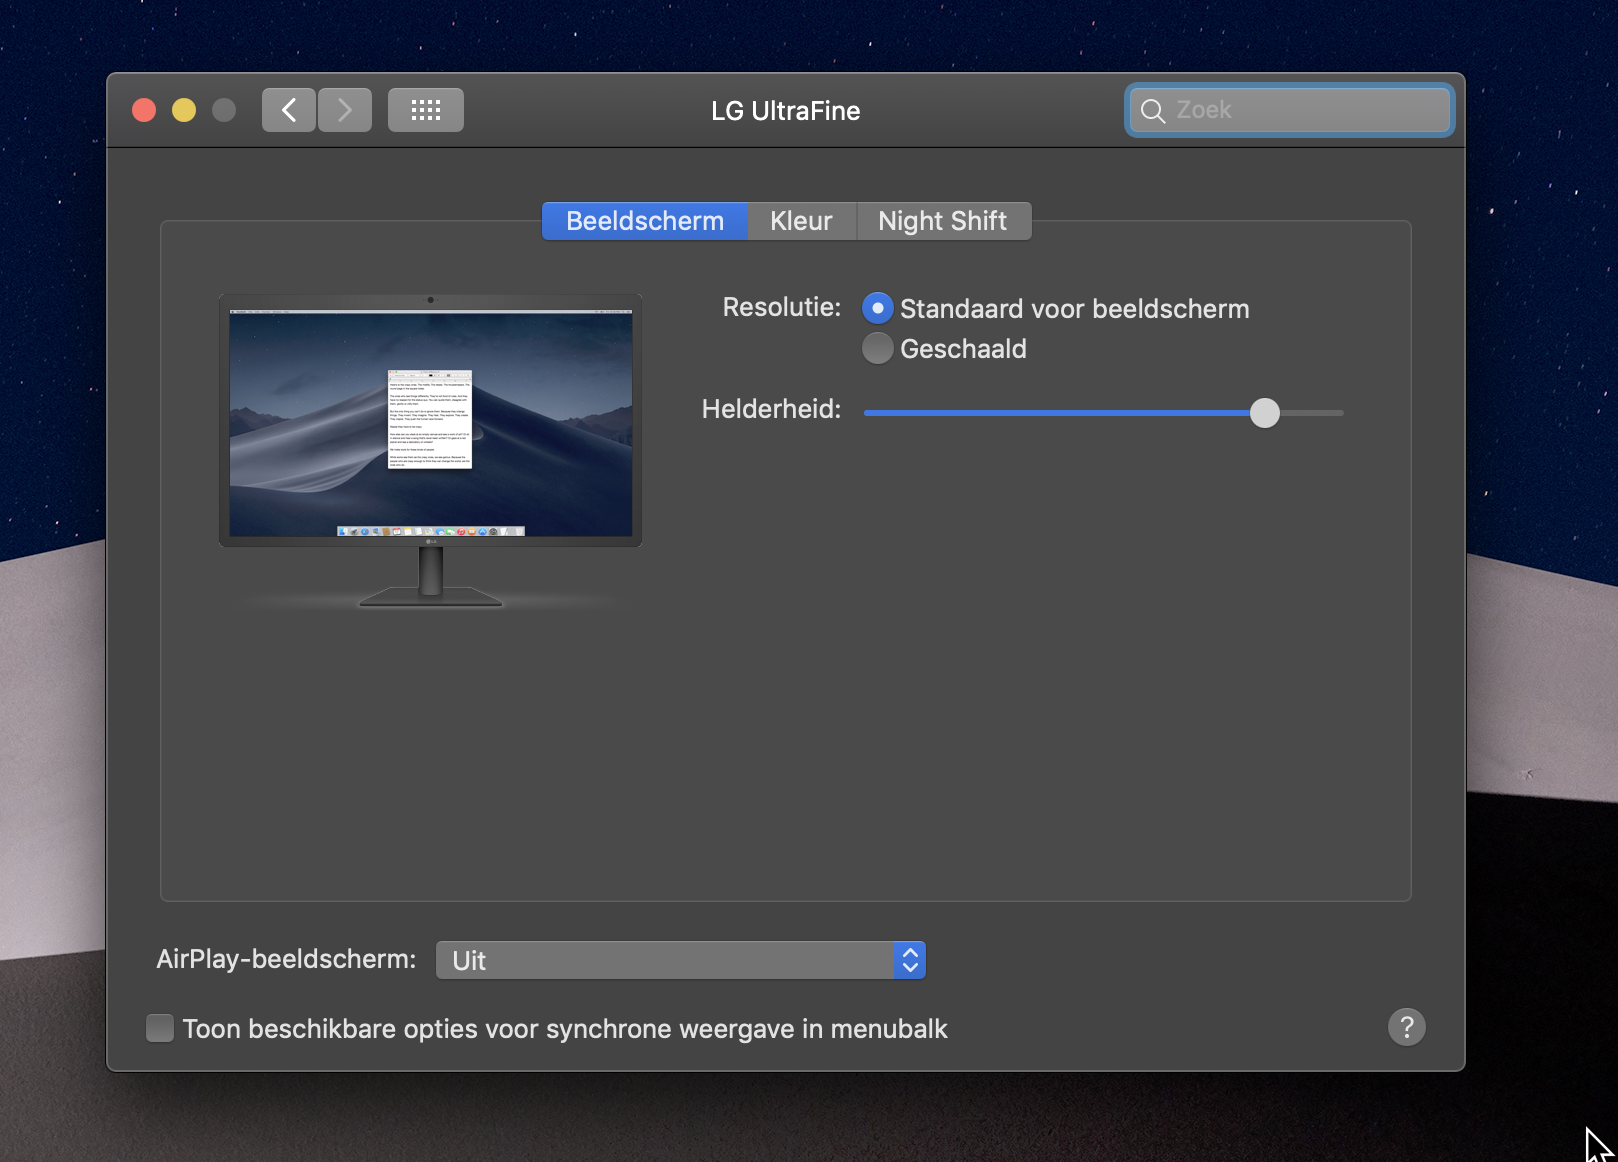Minimize window with the yellow button

tap(184, 110)
